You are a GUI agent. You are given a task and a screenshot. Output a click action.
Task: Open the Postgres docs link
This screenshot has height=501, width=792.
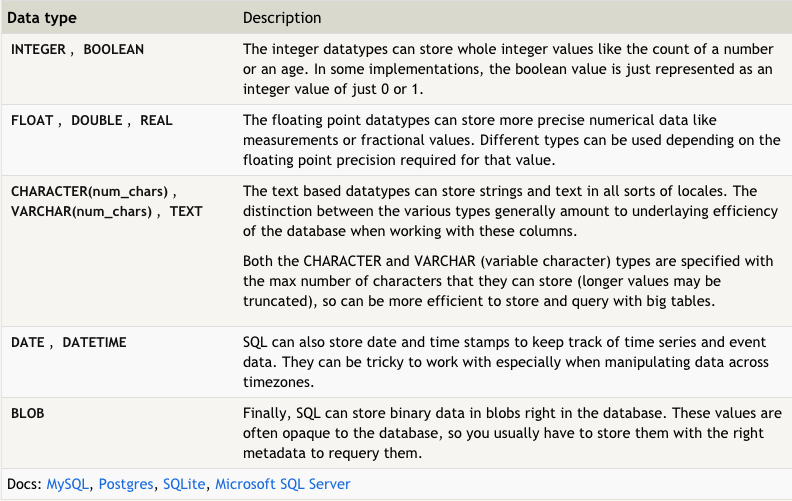[x=127, y=484]
